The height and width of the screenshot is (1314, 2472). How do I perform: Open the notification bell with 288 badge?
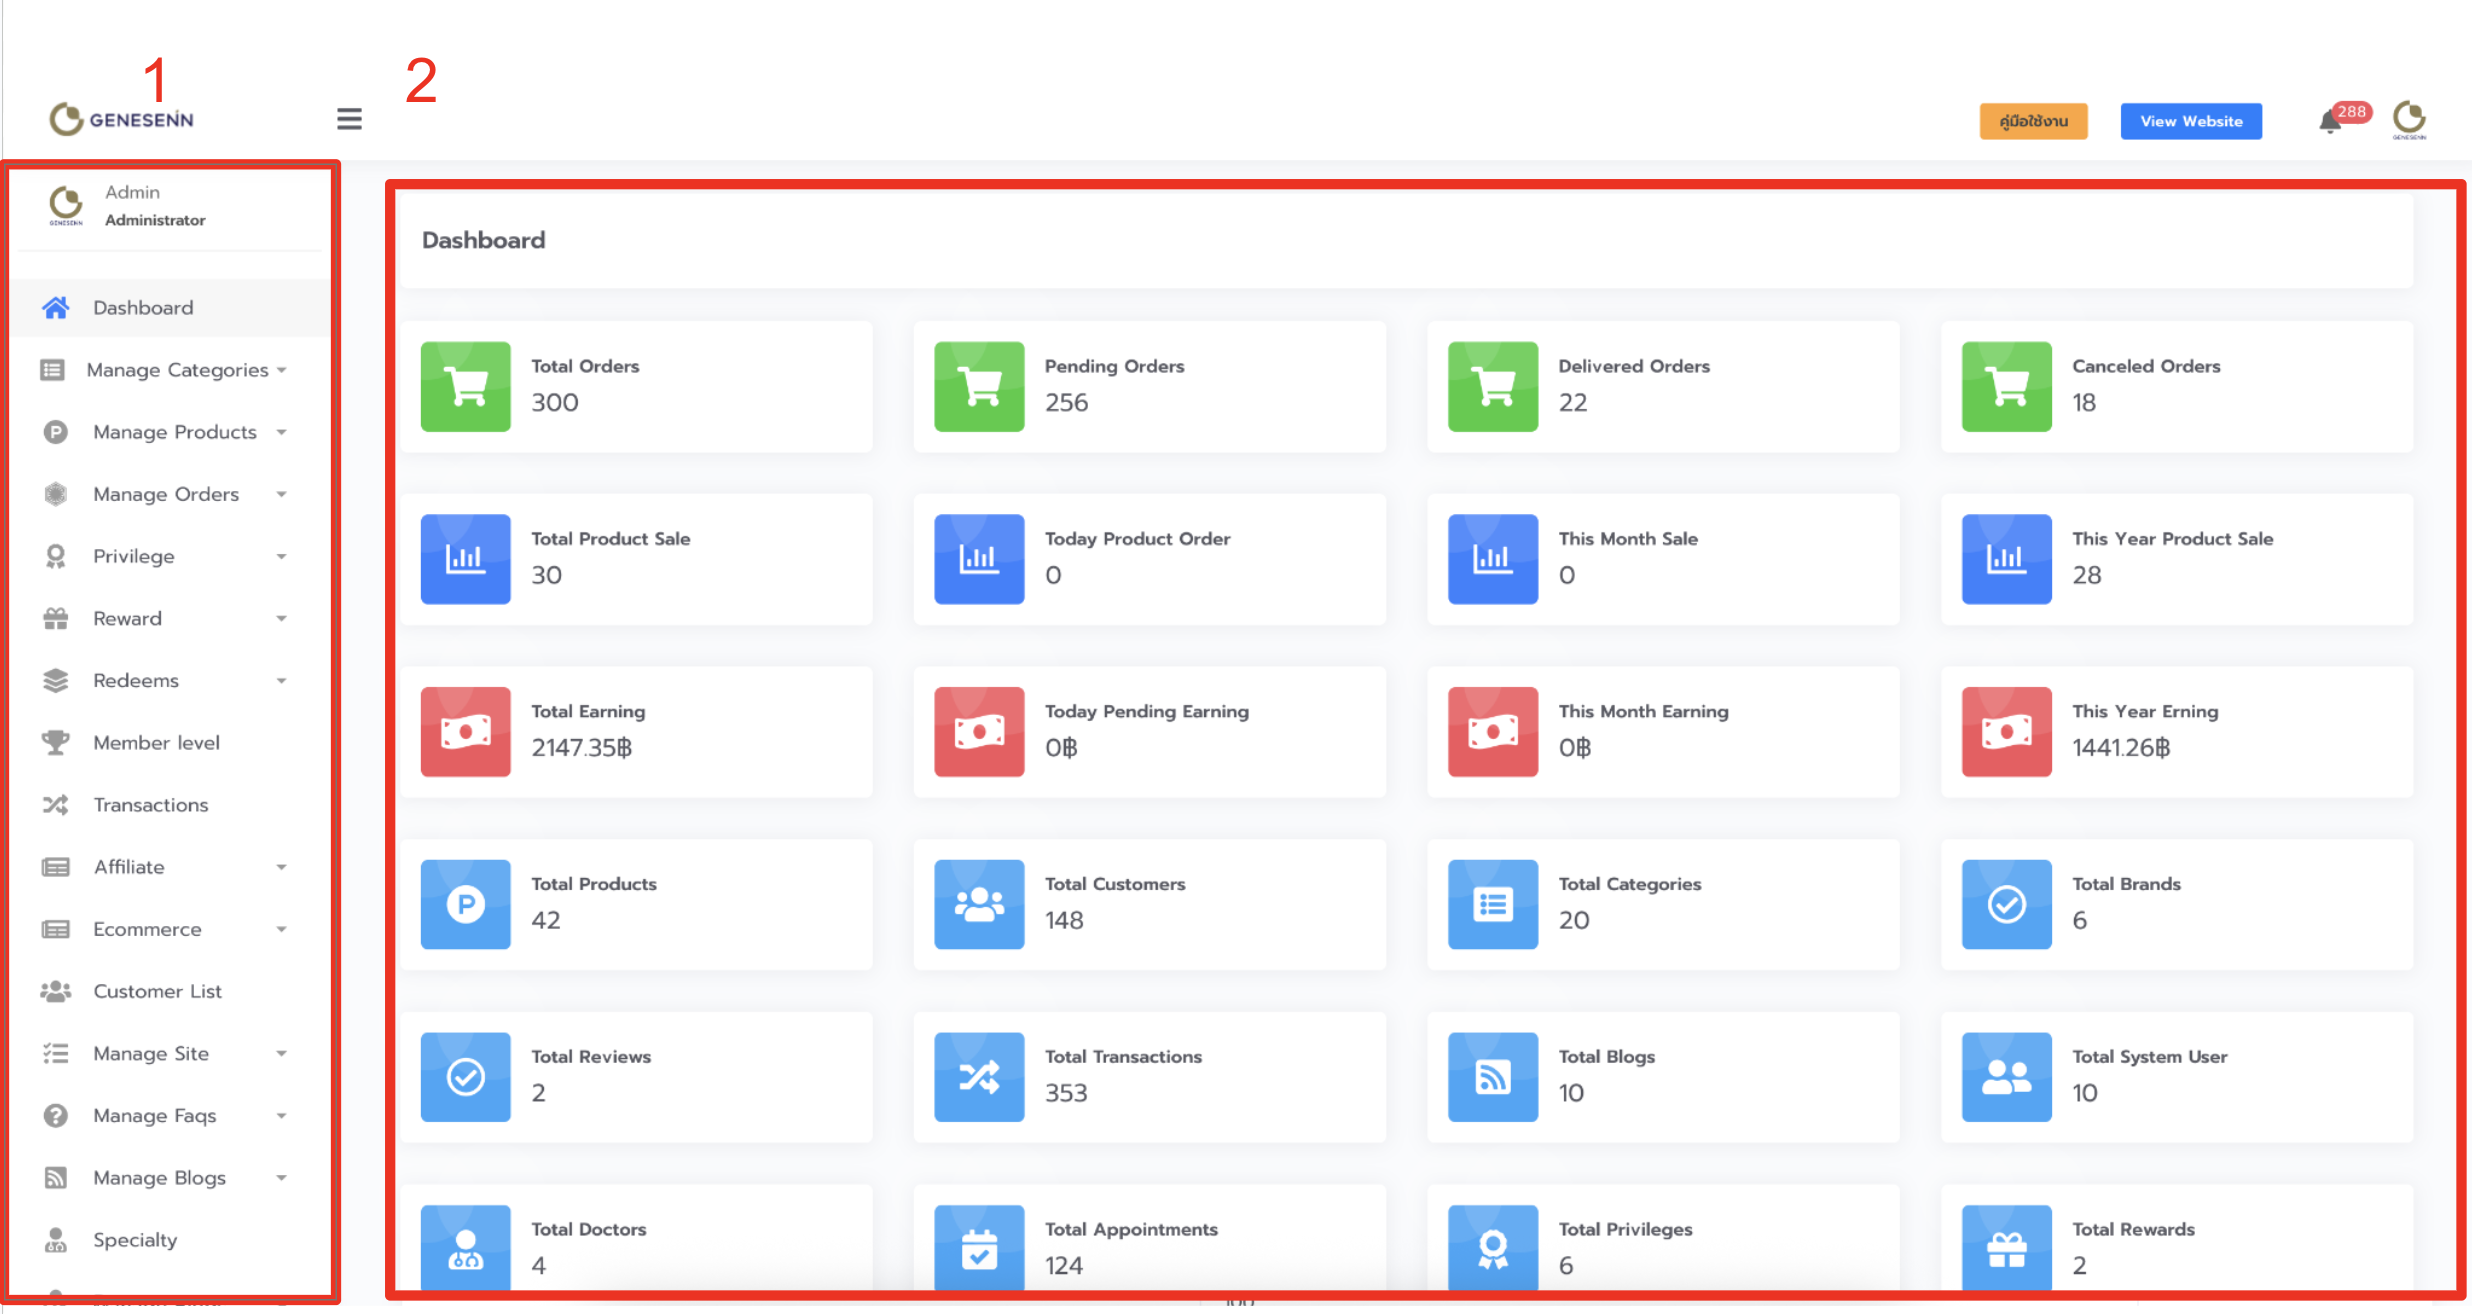click(x=2330, y=122)
